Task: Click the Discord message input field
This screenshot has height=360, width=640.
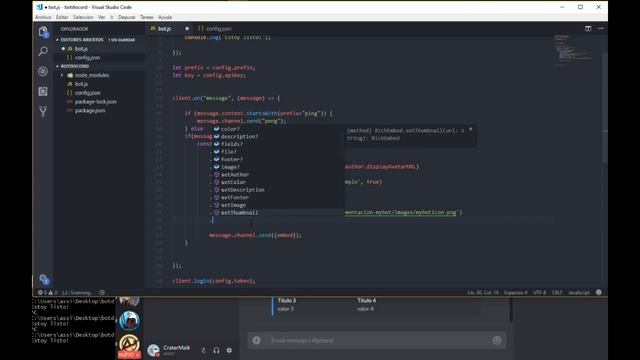Action: [378, 340]
